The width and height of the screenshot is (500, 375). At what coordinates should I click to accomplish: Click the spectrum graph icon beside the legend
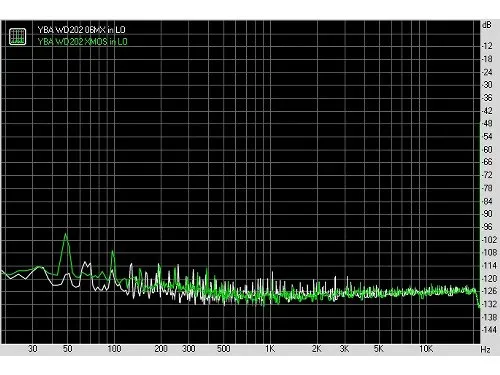pos(17,36)
